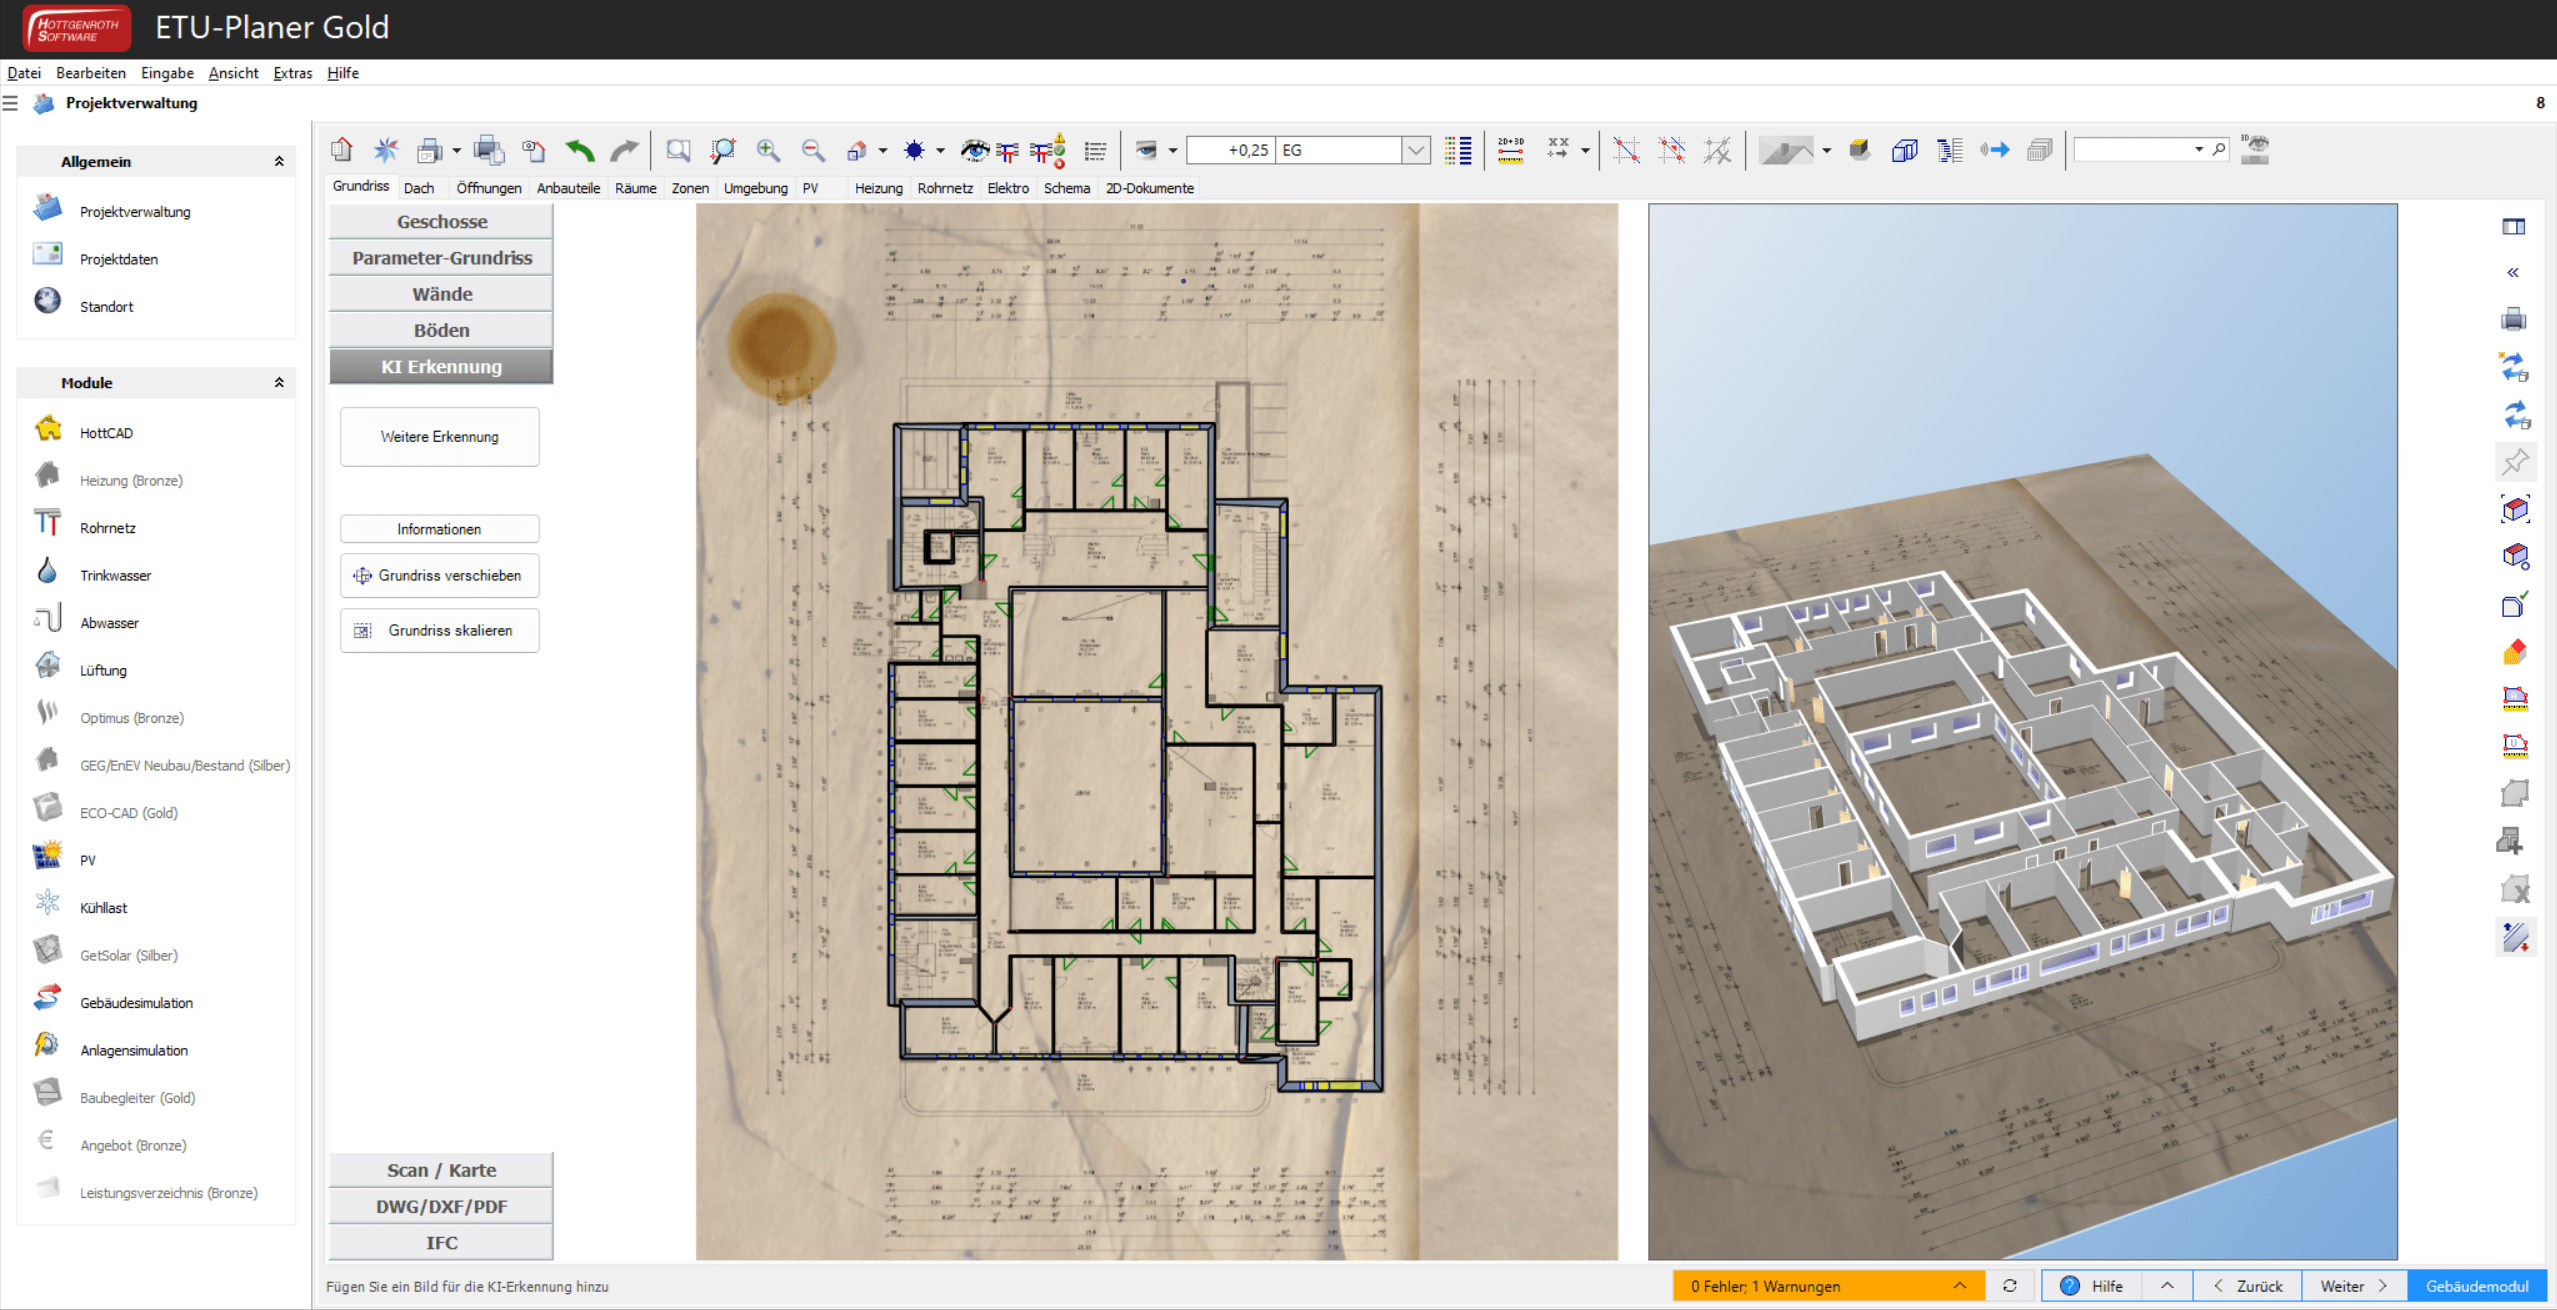The height and width of the screenshot is (1310, 2557).
Task: Toggle the area measurement A icon
Action: click(x=2515, y=698)
